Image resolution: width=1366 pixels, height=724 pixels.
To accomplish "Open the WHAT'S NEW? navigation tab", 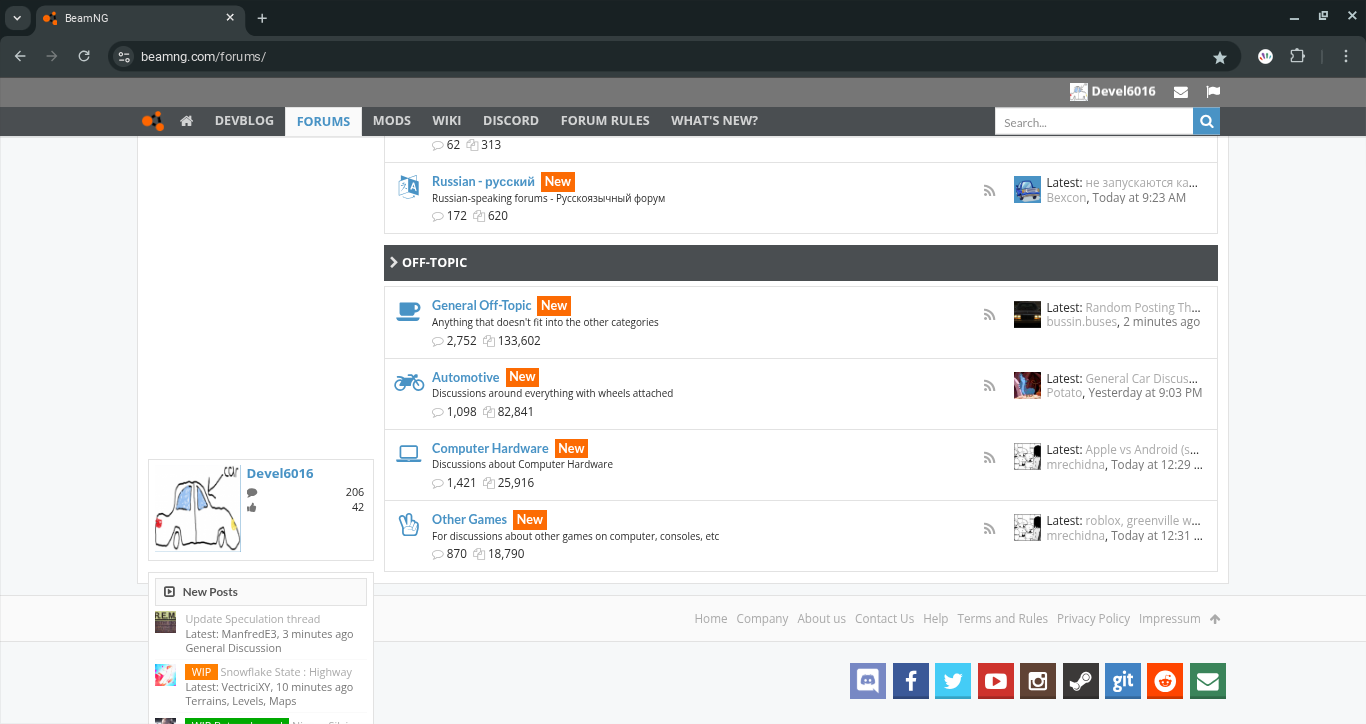I will coord(714,121).
